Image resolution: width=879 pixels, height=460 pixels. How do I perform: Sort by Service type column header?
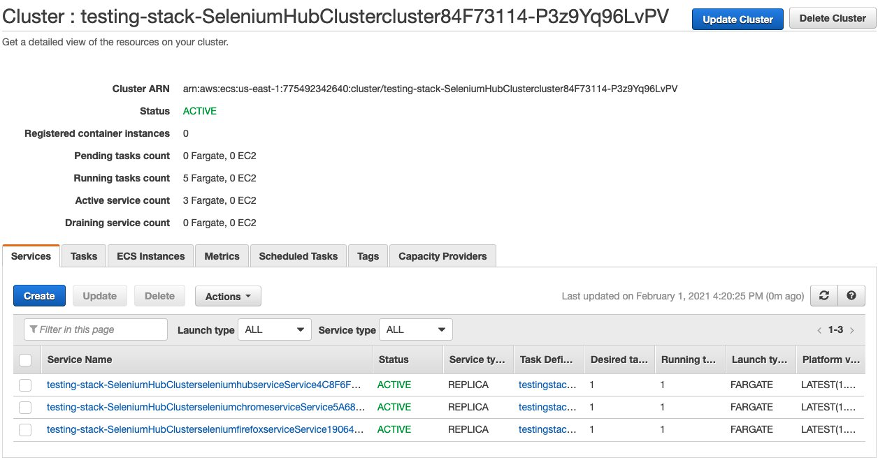(477, 360)
